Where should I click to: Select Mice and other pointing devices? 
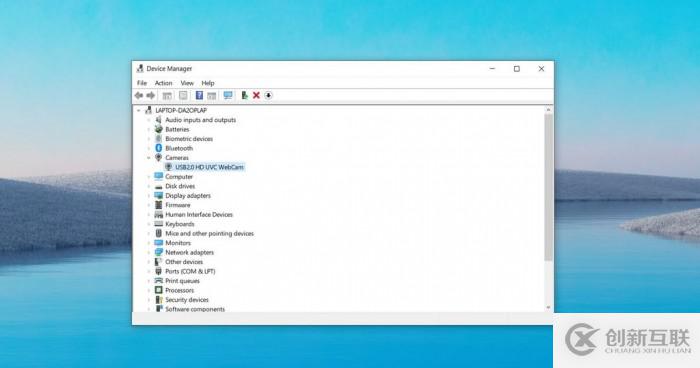pos(209,234)
